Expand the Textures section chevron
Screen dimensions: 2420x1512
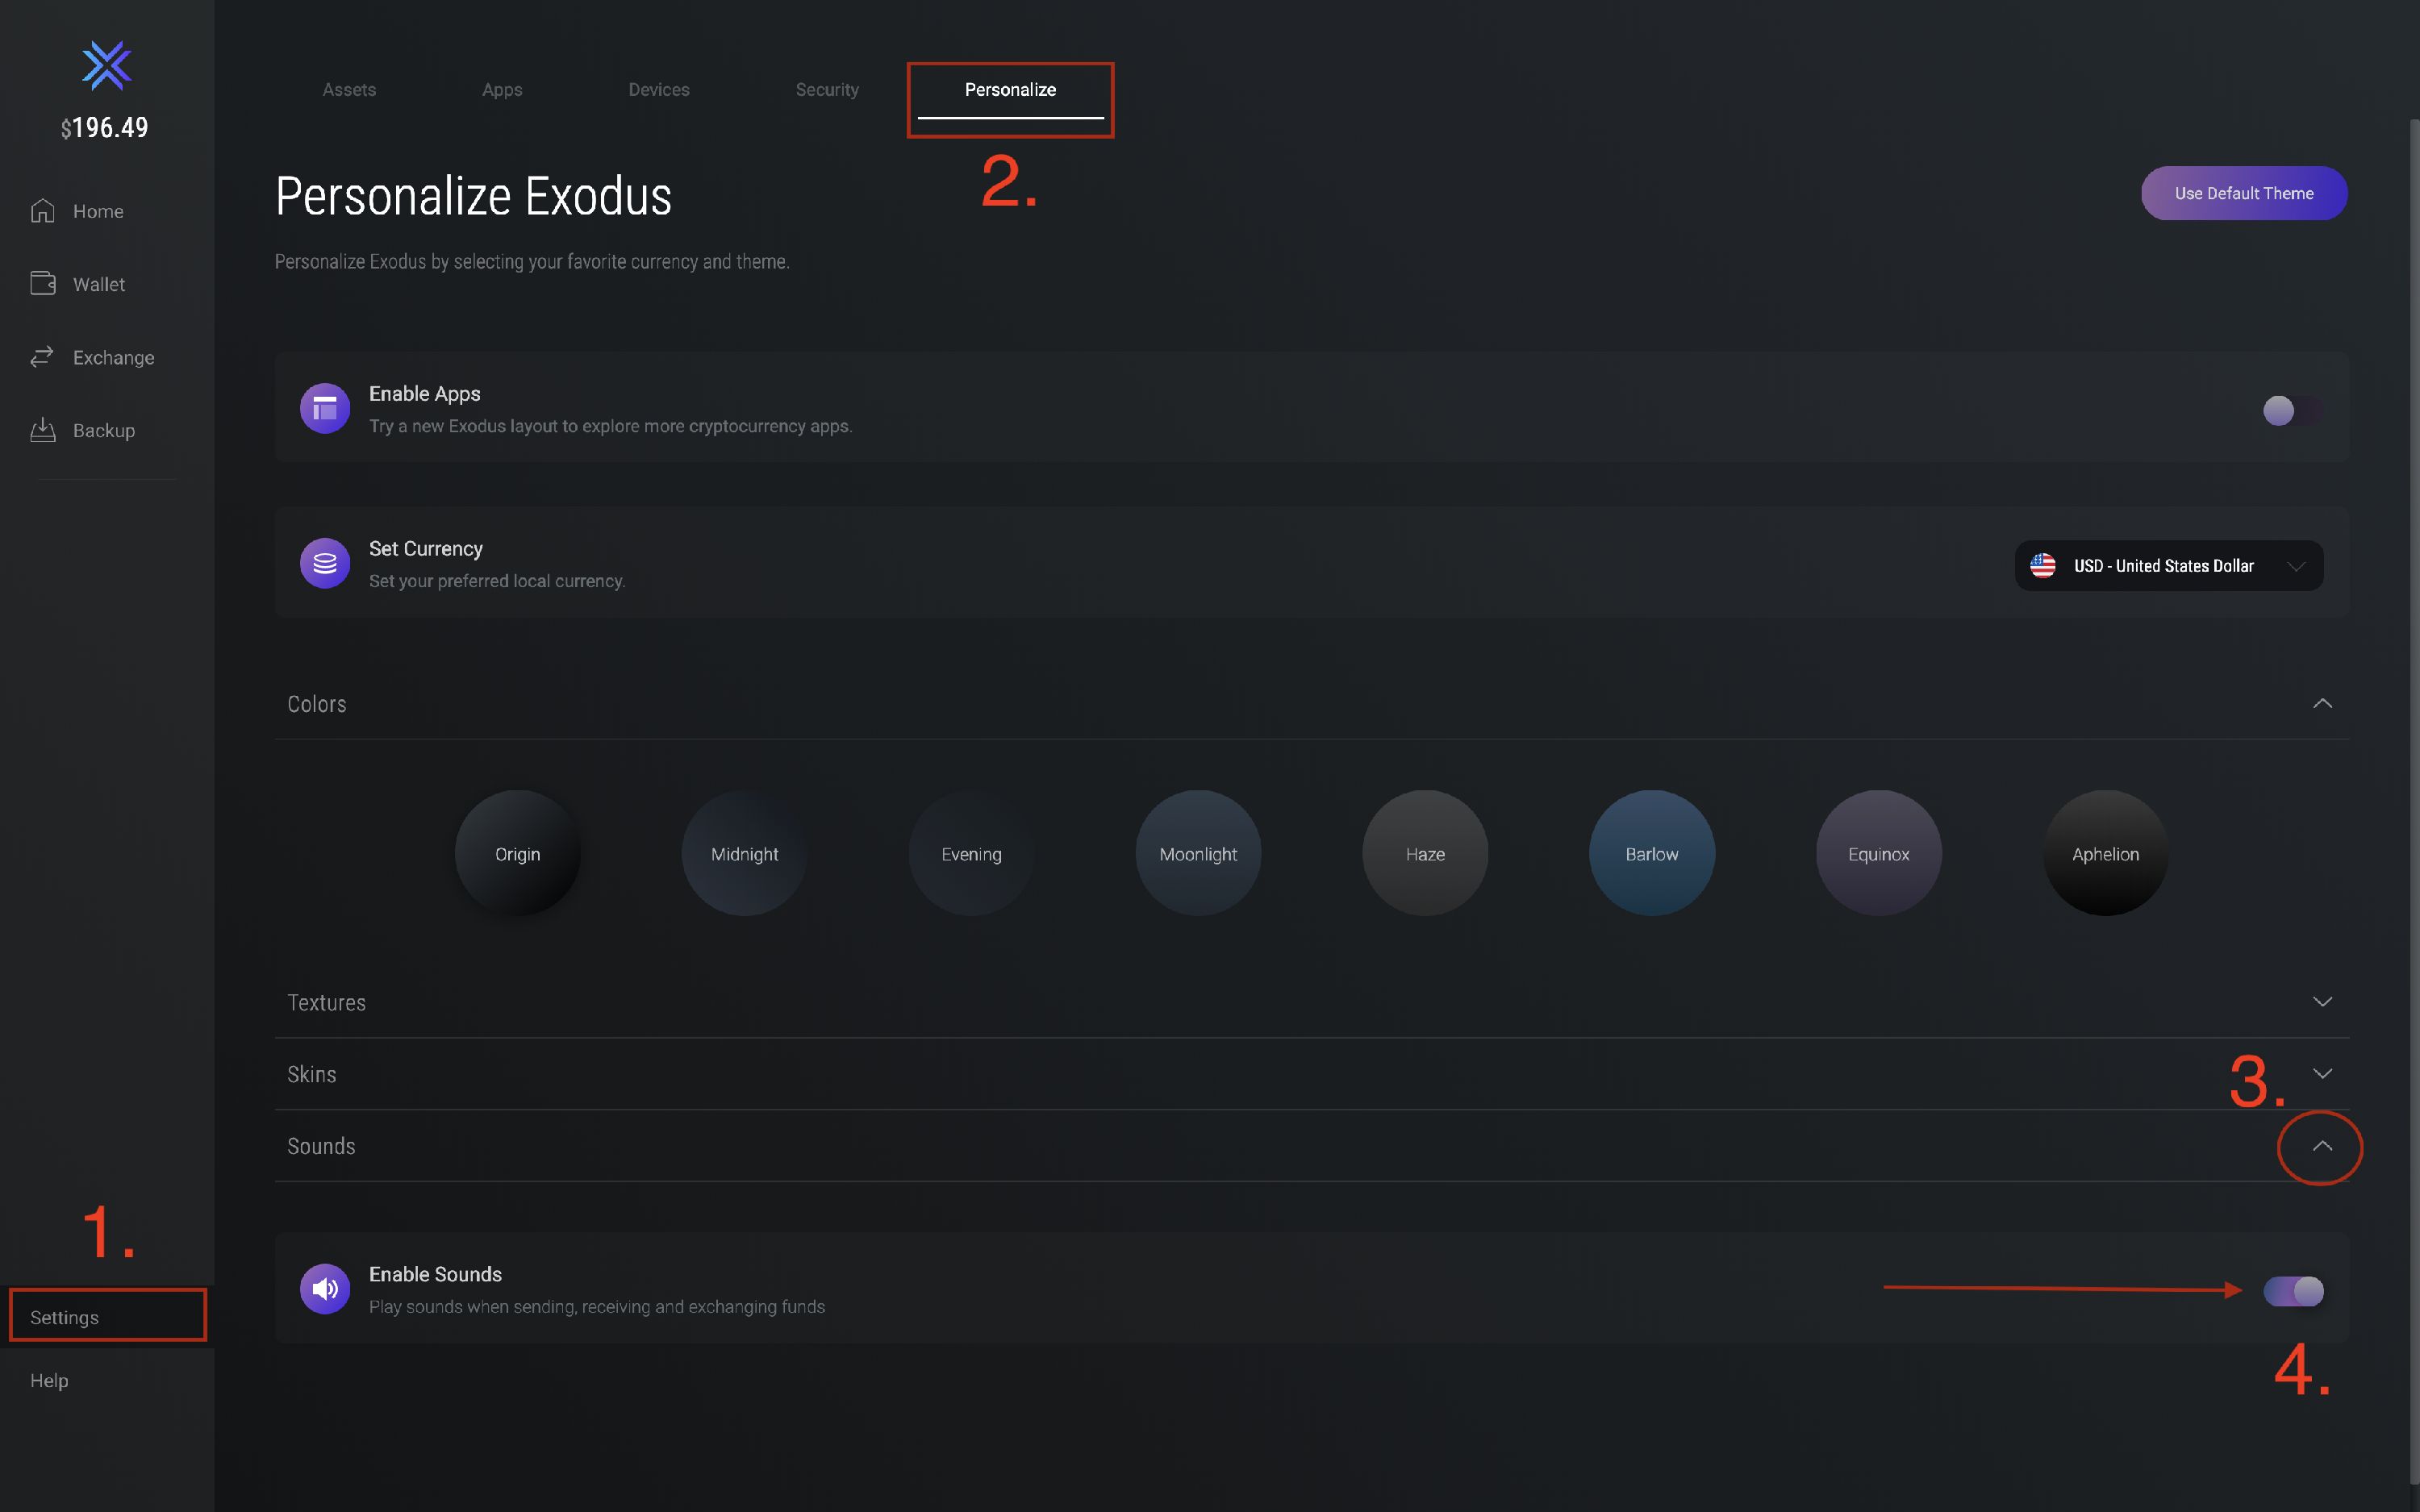[2322, 1002]
